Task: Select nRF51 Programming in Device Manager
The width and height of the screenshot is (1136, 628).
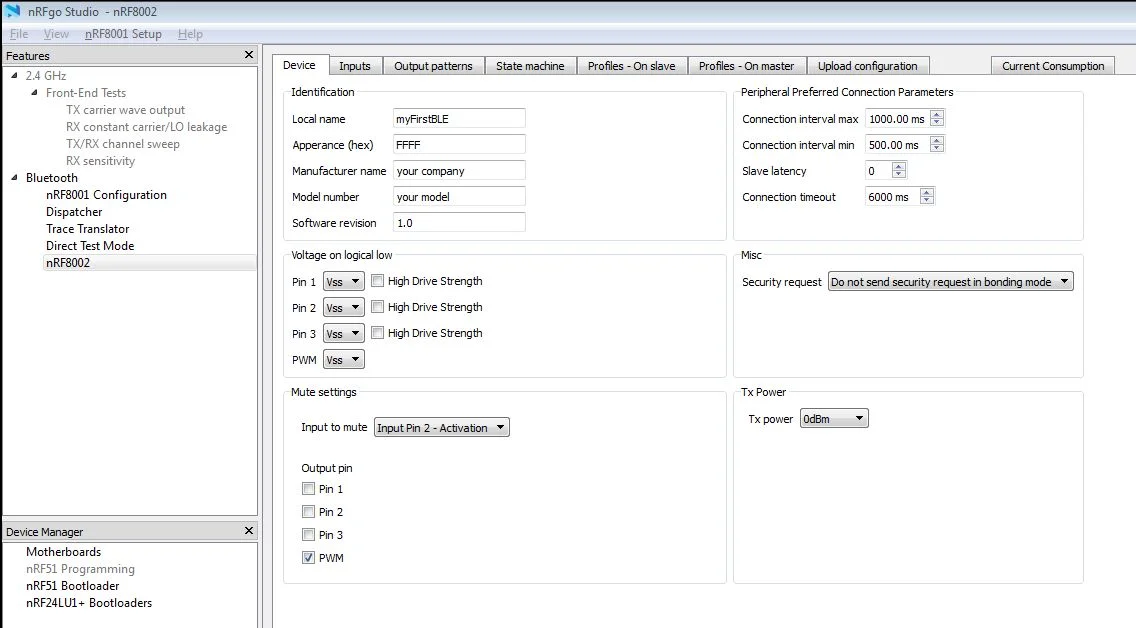Action: (x=80, y=569)
